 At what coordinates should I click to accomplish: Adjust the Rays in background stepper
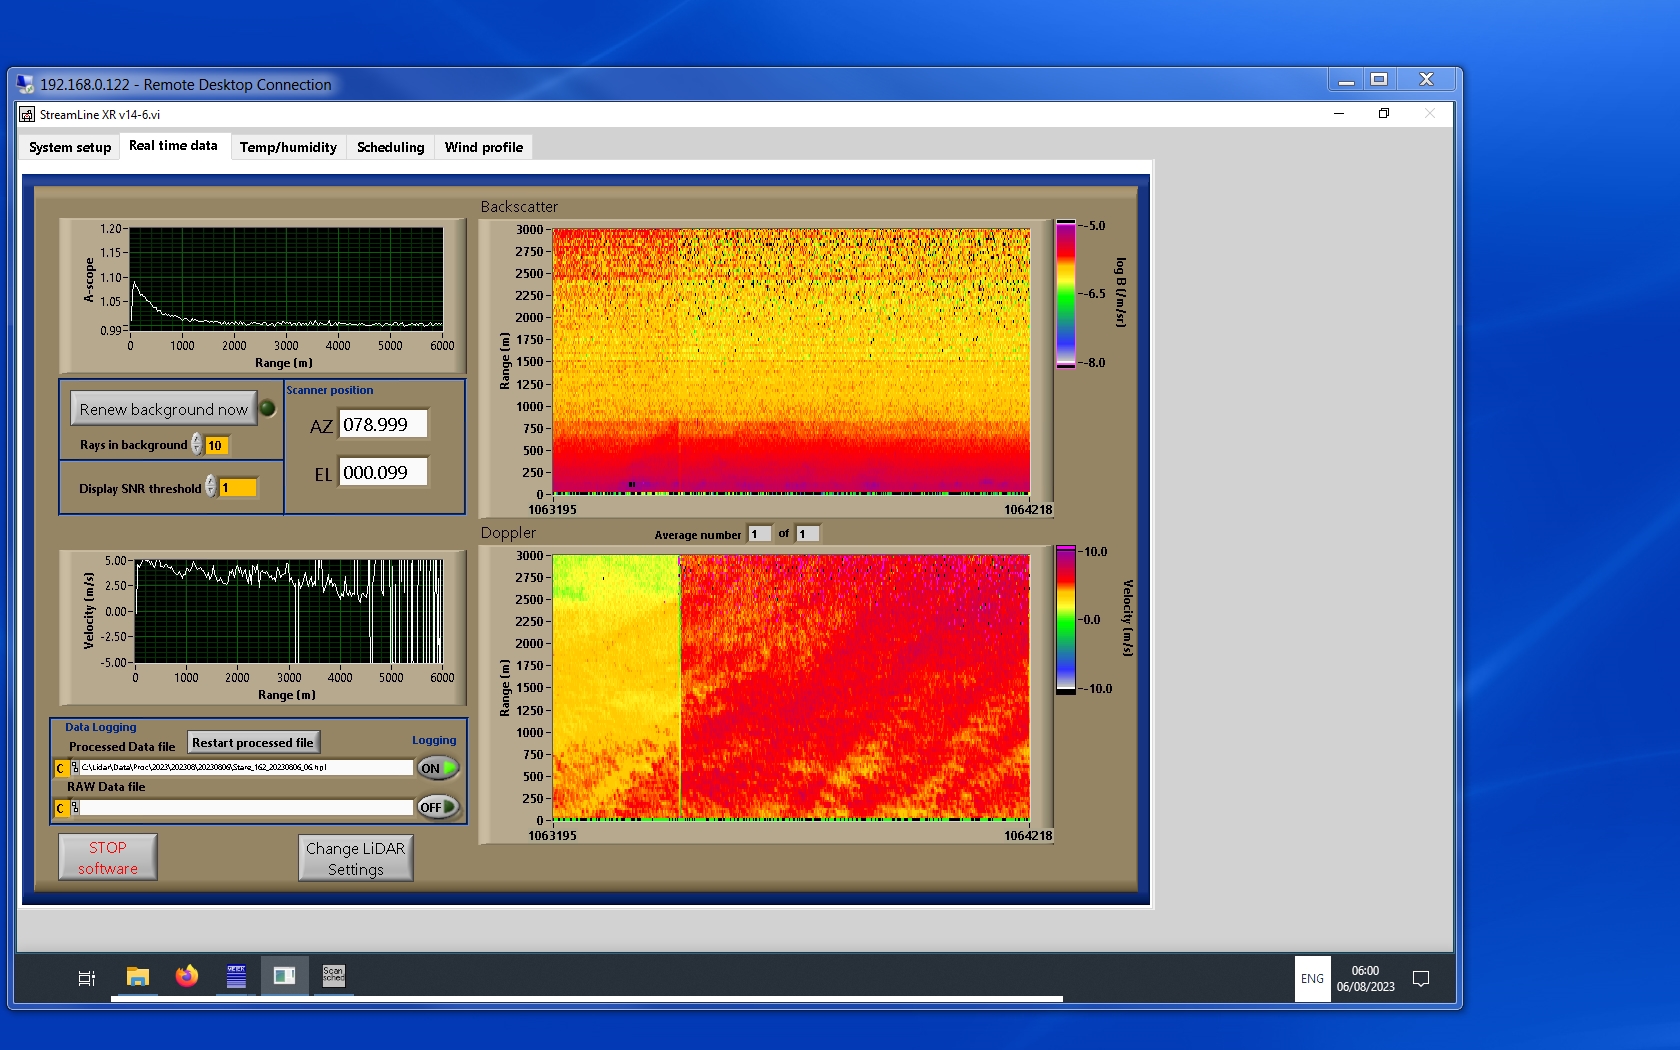(x=197, y=445)
